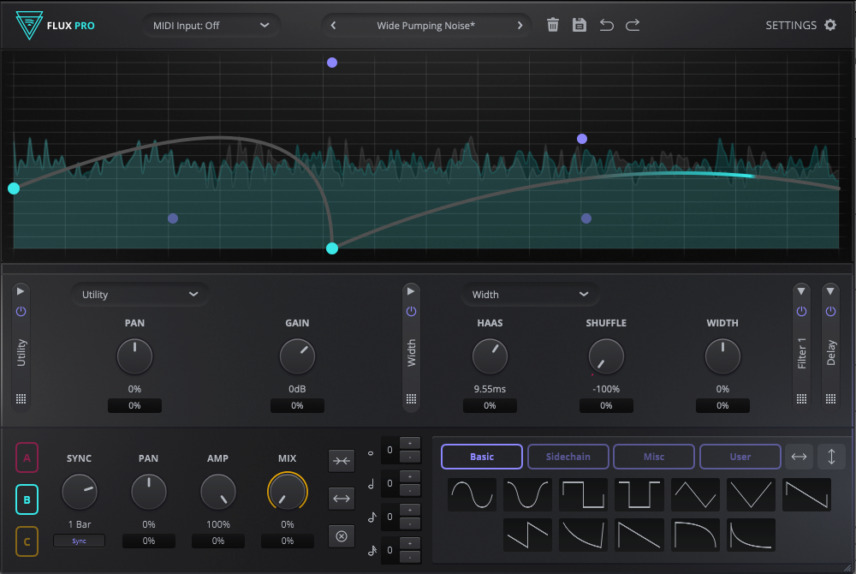Collapse the Width module with its triangle
Image resolution: width=856 pixels, height=574 pixels.
point(411,291)
